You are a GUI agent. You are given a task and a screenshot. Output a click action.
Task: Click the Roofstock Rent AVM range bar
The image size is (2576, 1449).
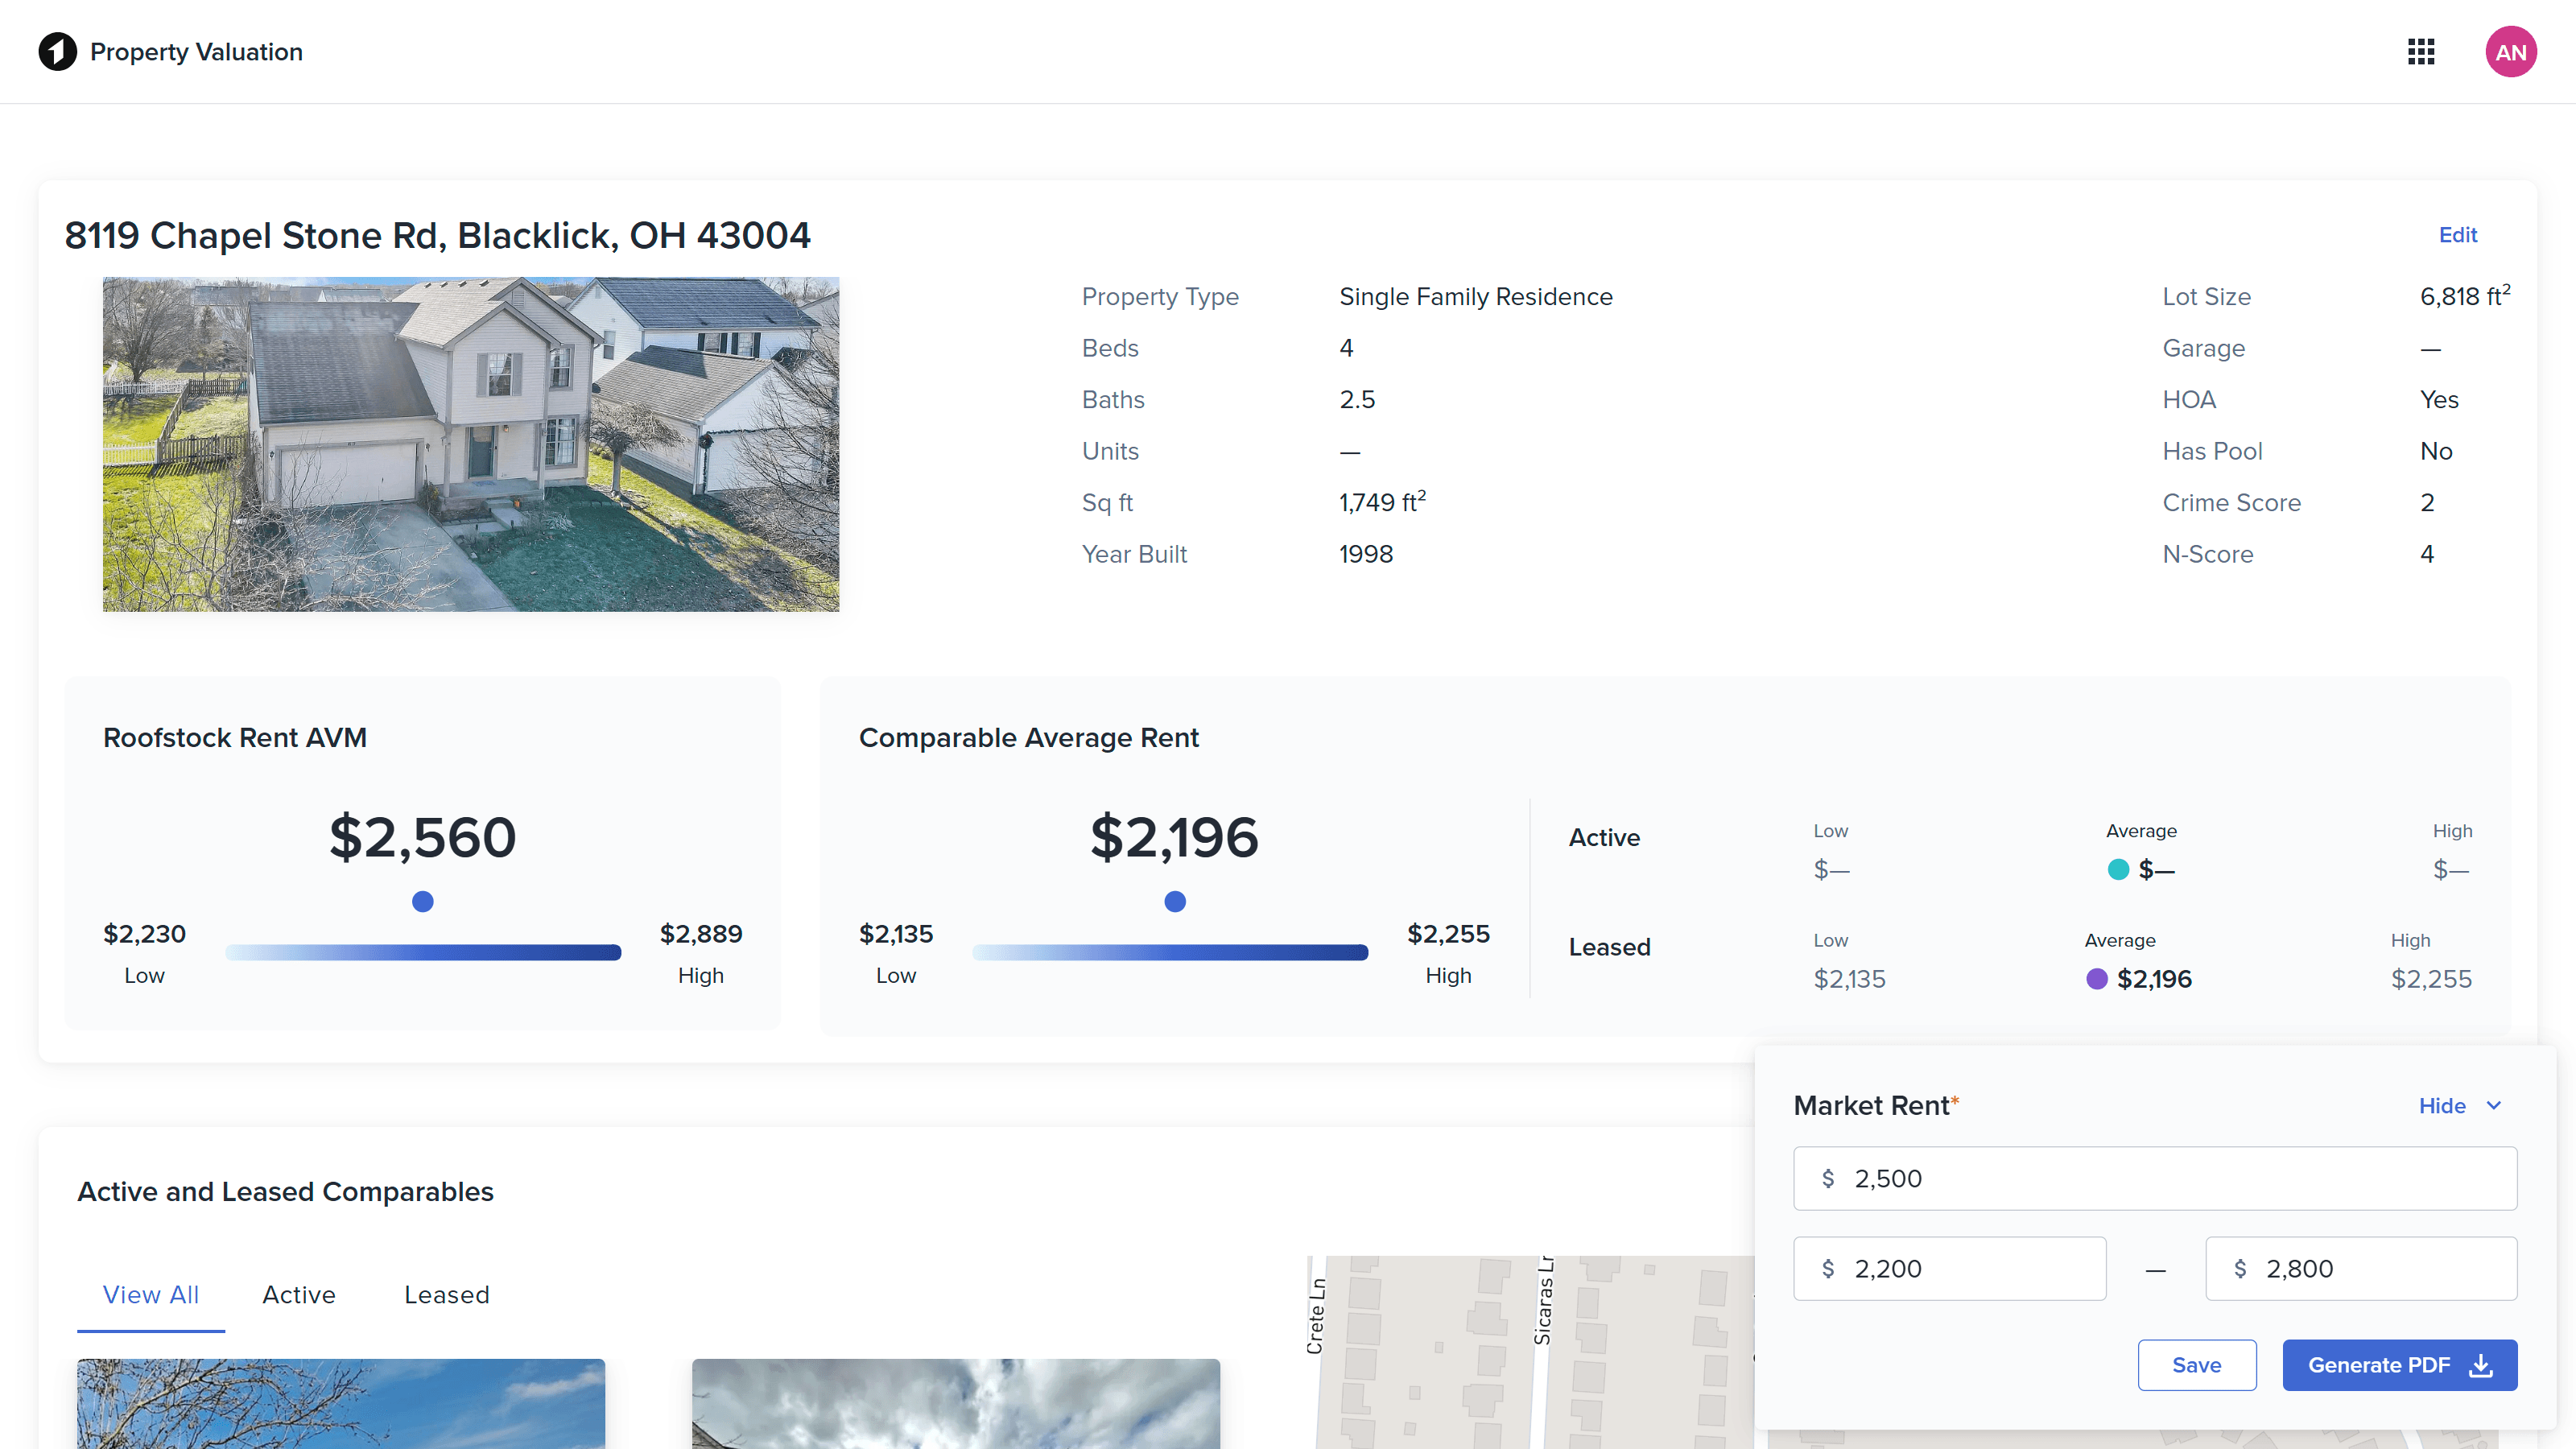pos(423,953)
